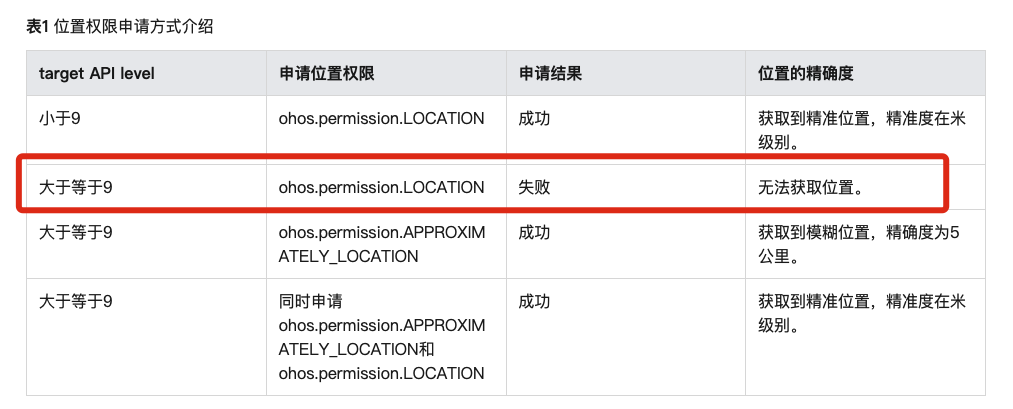
Task: Click ohos.permission.LOCATION in the highlighted row
Action: pyautogui.click(x=381, y=187)
